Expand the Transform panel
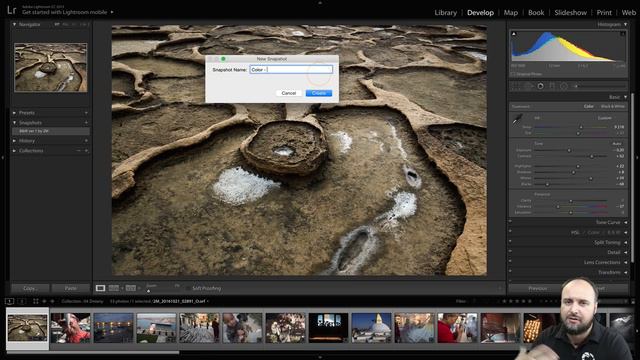Image resolution: width=640 pixels, height=360 pixels. [x=625, y=272]
